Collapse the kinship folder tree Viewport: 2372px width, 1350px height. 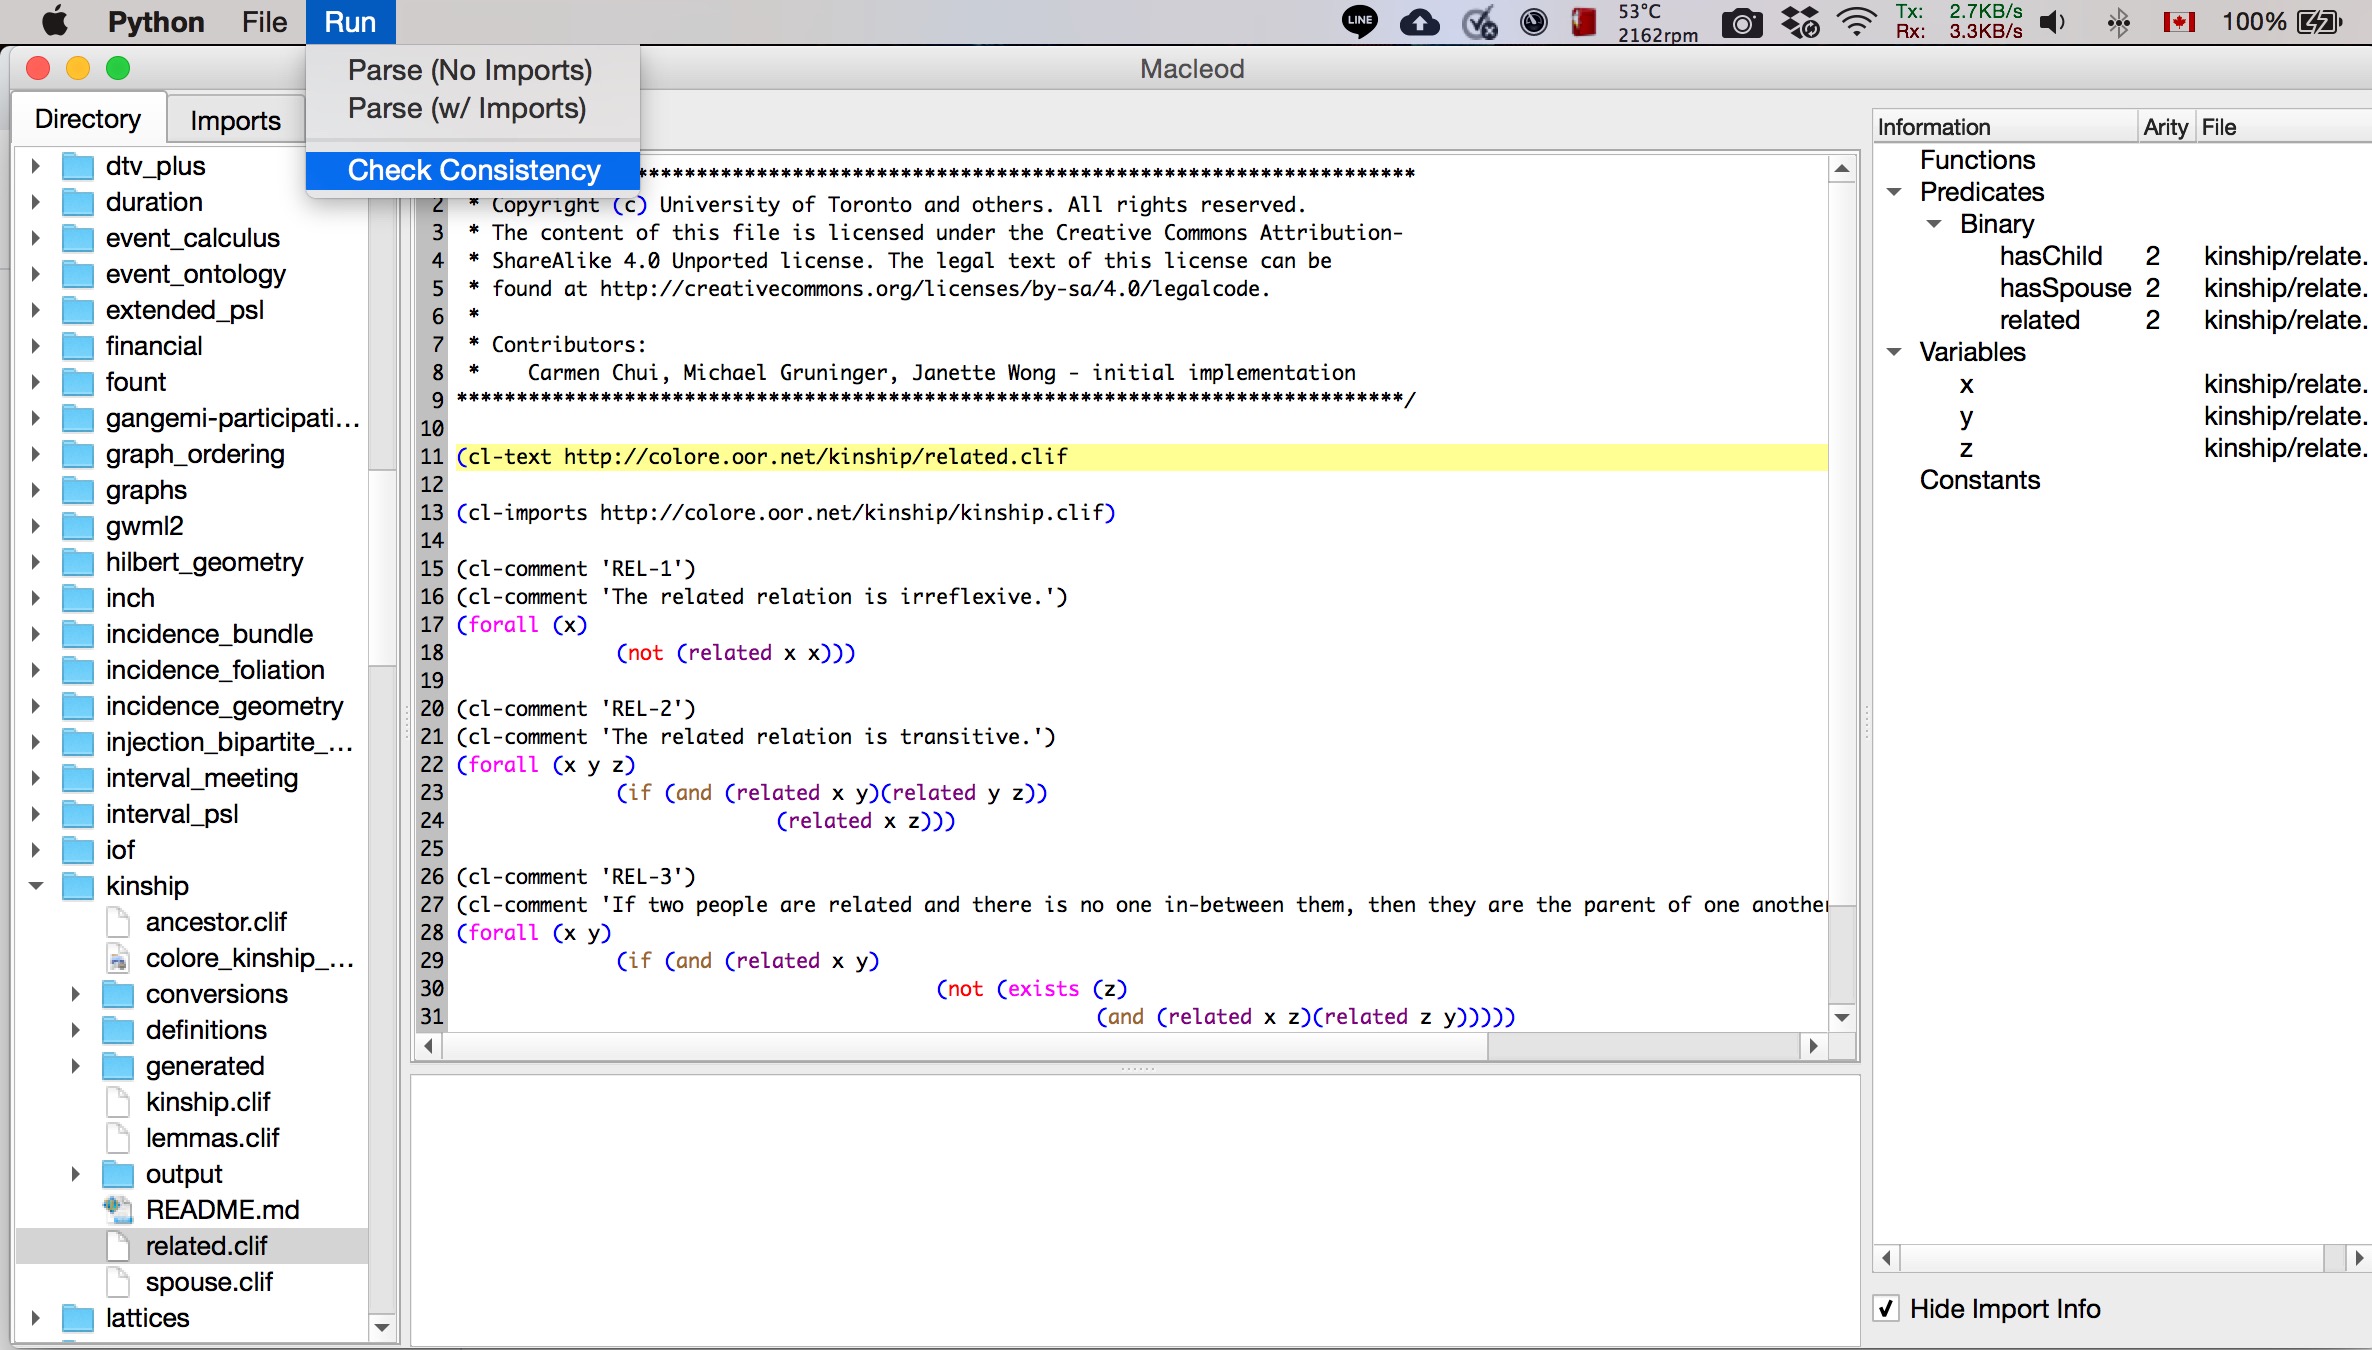(36, 886)
